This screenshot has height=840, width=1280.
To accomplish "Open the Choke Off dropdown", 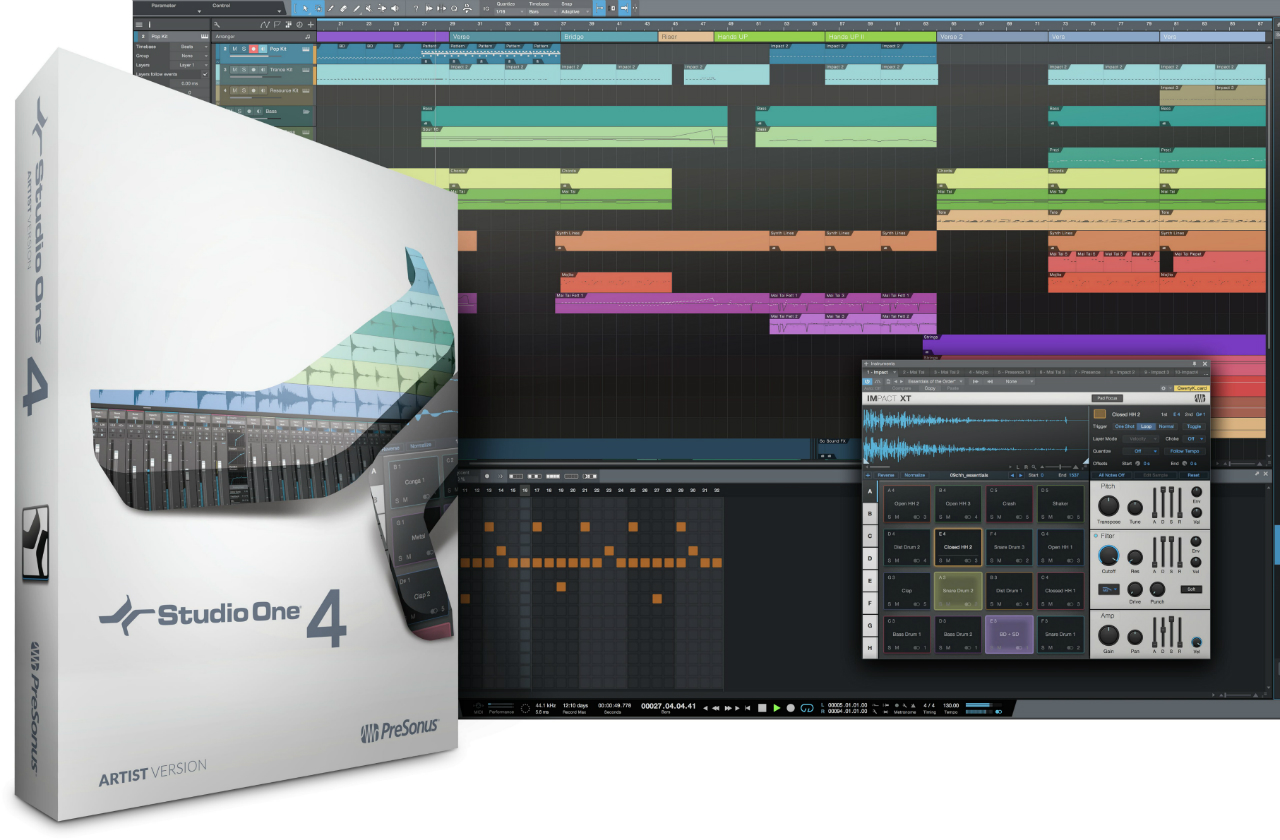I will [1194, 439].
